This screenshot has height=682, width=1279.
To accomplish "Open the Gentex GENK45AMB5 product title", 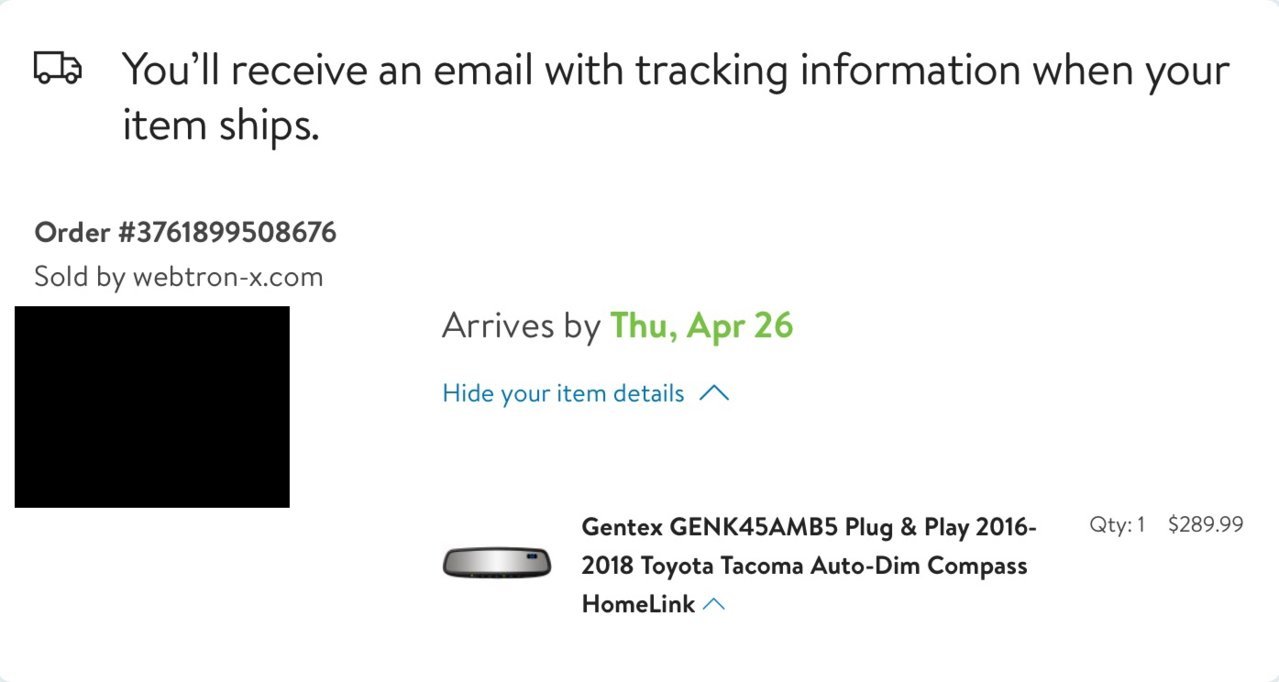I will (809, 565).
